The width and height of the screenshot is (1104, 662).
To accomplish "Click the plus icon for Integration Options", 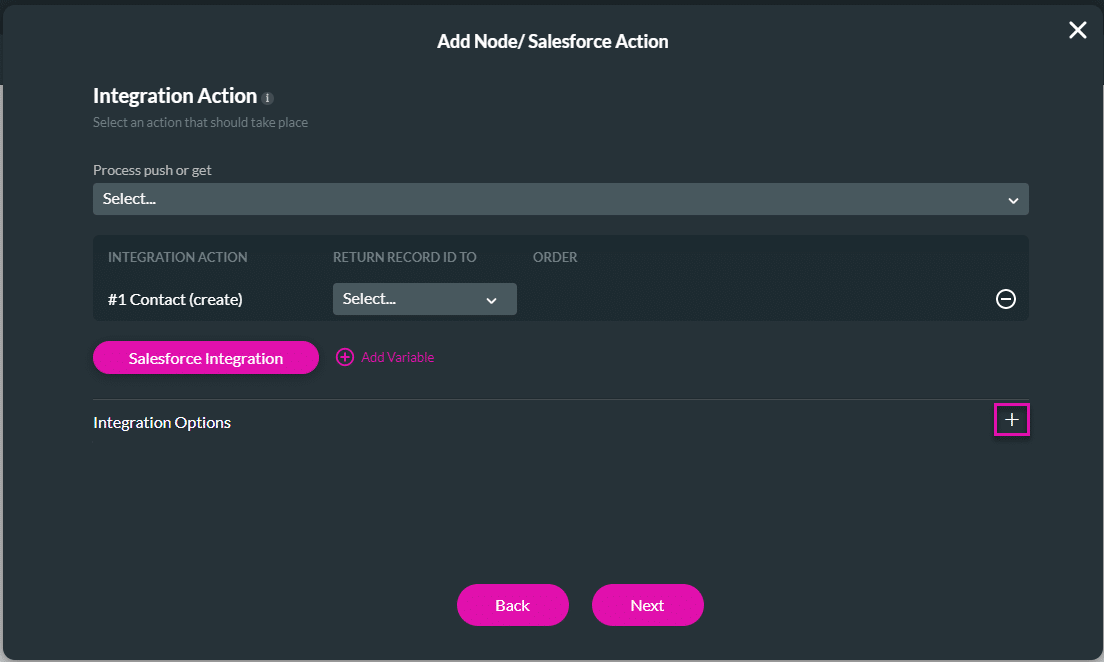I will coord(1011,420).
